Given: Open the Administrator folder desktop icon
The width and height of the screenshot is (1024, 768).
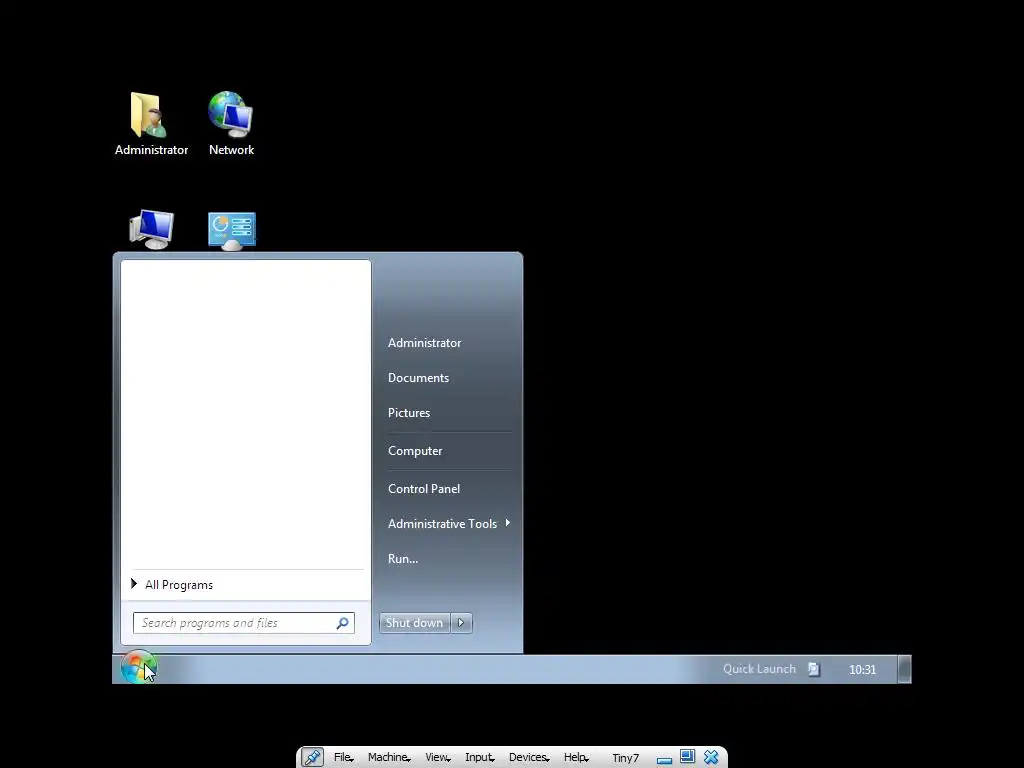Looking at the screenshot, I should point(151,123).
